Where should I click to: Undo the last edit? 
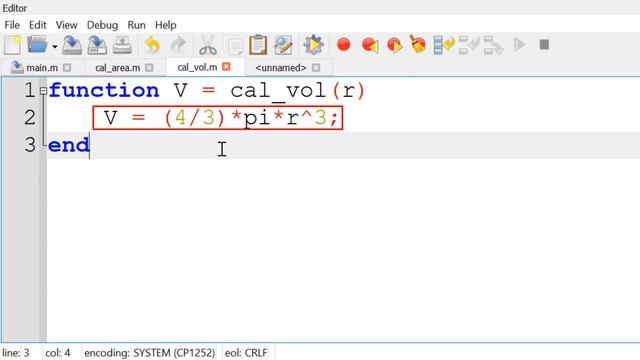click(x=152, y=44)
